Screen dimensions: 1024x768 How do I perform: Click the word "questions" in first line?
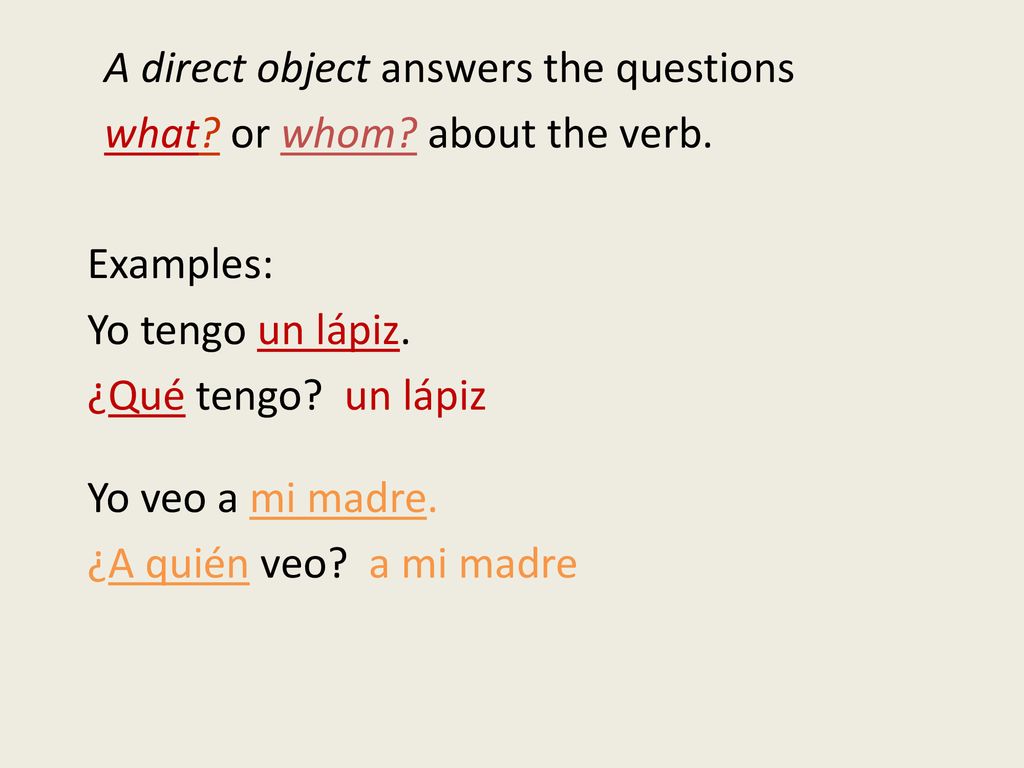tap(705, 69)
